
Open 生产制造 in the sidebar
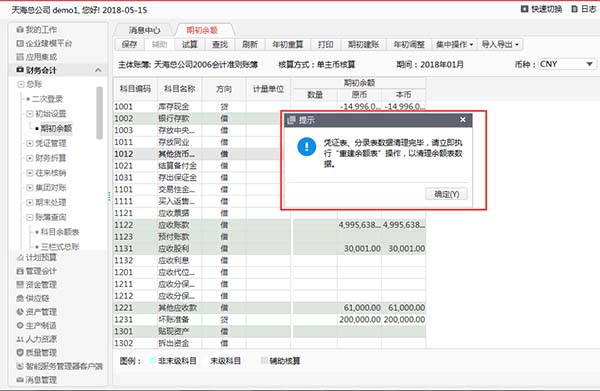[37, 325]
